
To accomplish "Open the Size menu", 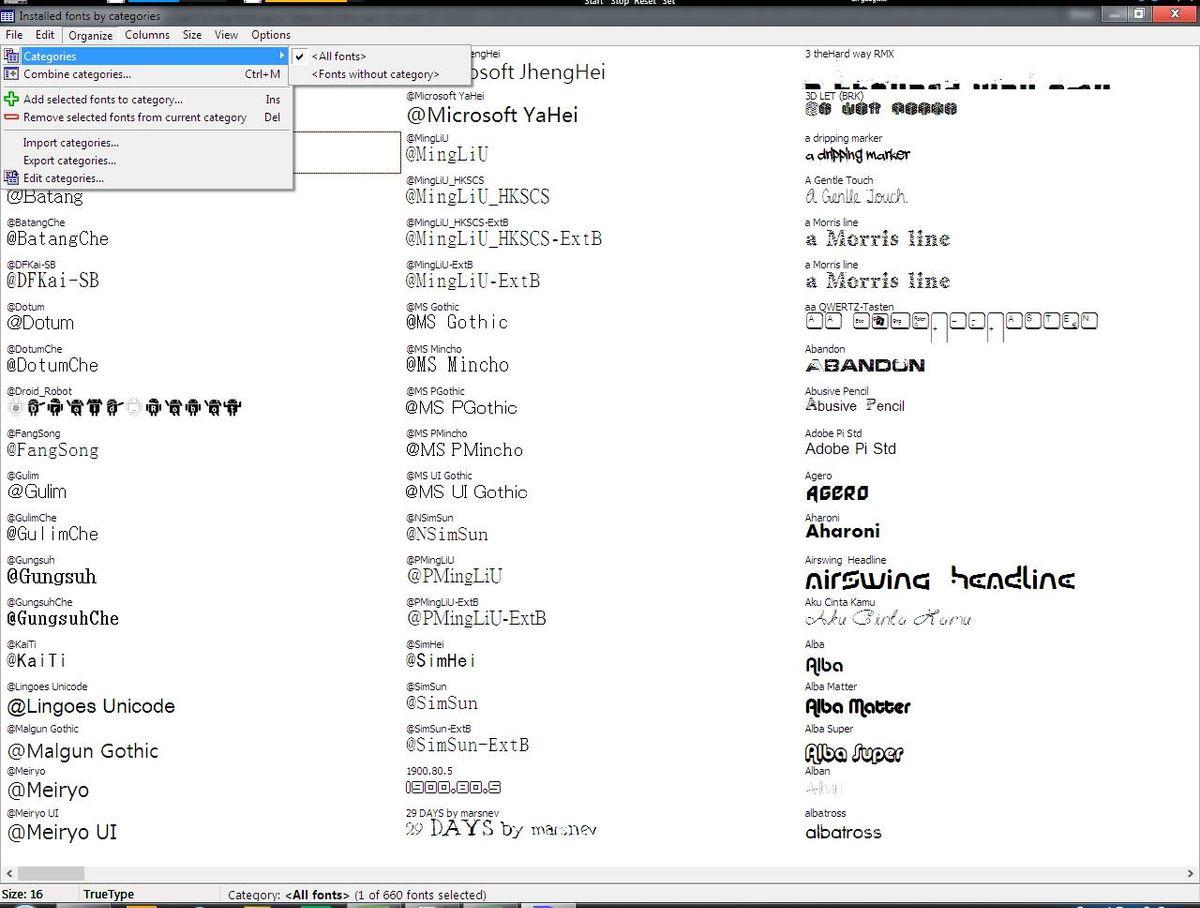I will tap(192, 35).
